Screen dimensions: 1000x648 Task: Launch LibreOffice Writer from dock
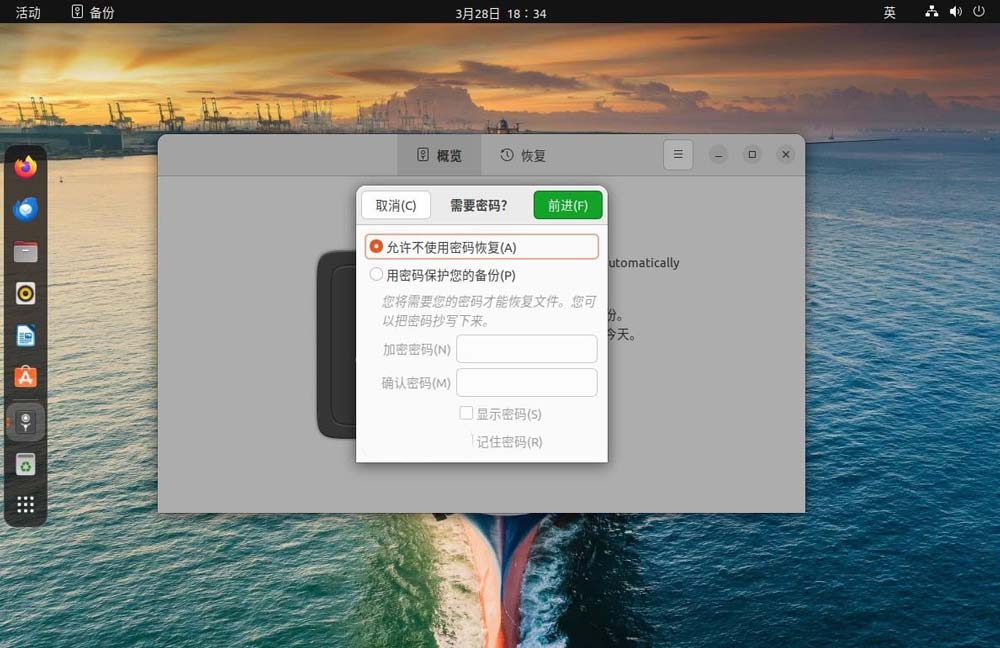(26, 336)
